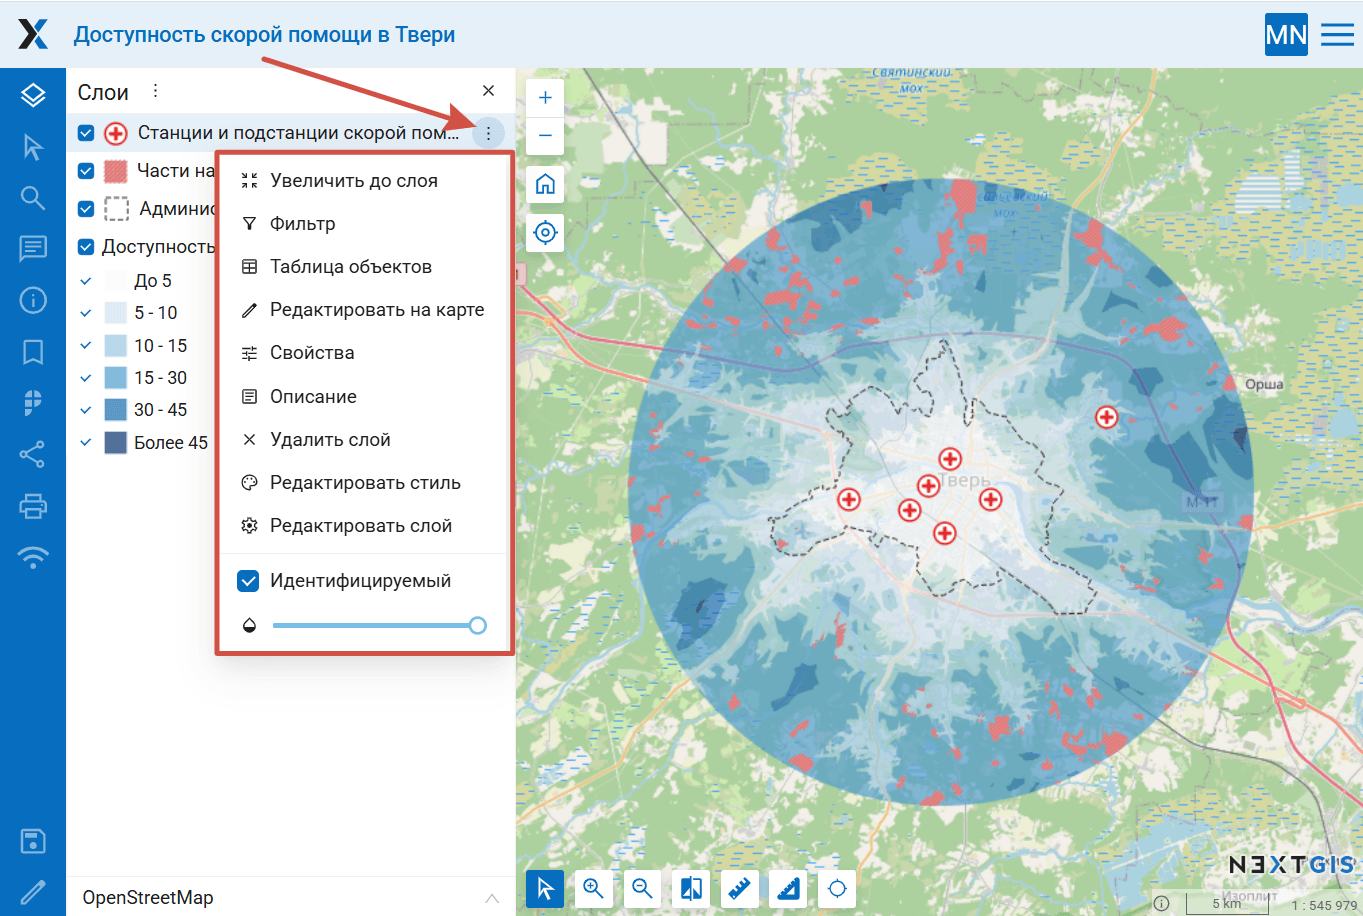Open the Layers panel from the sidebar

click(x=33, y=95)
